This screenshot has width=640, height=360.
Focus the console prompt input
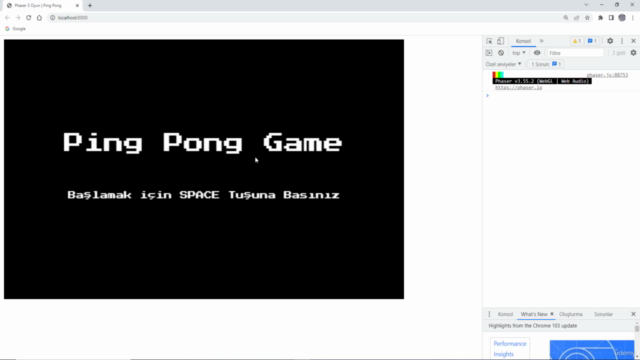click(563, 96)
